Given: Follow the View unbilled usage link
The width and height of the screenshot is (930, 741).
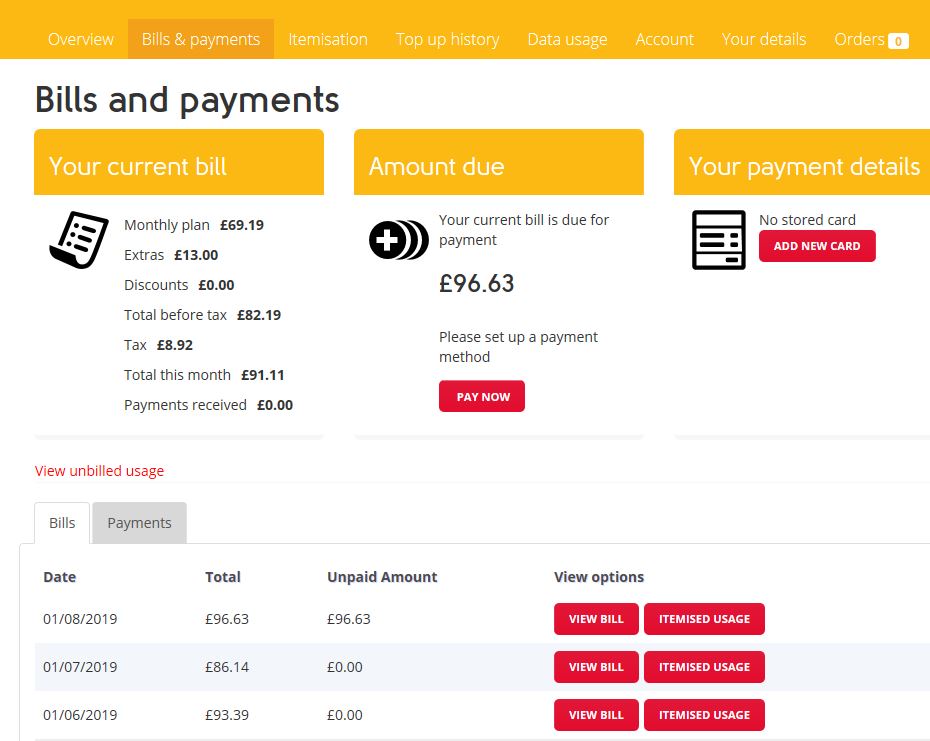Looking at the screenshot, I should 99,471.
